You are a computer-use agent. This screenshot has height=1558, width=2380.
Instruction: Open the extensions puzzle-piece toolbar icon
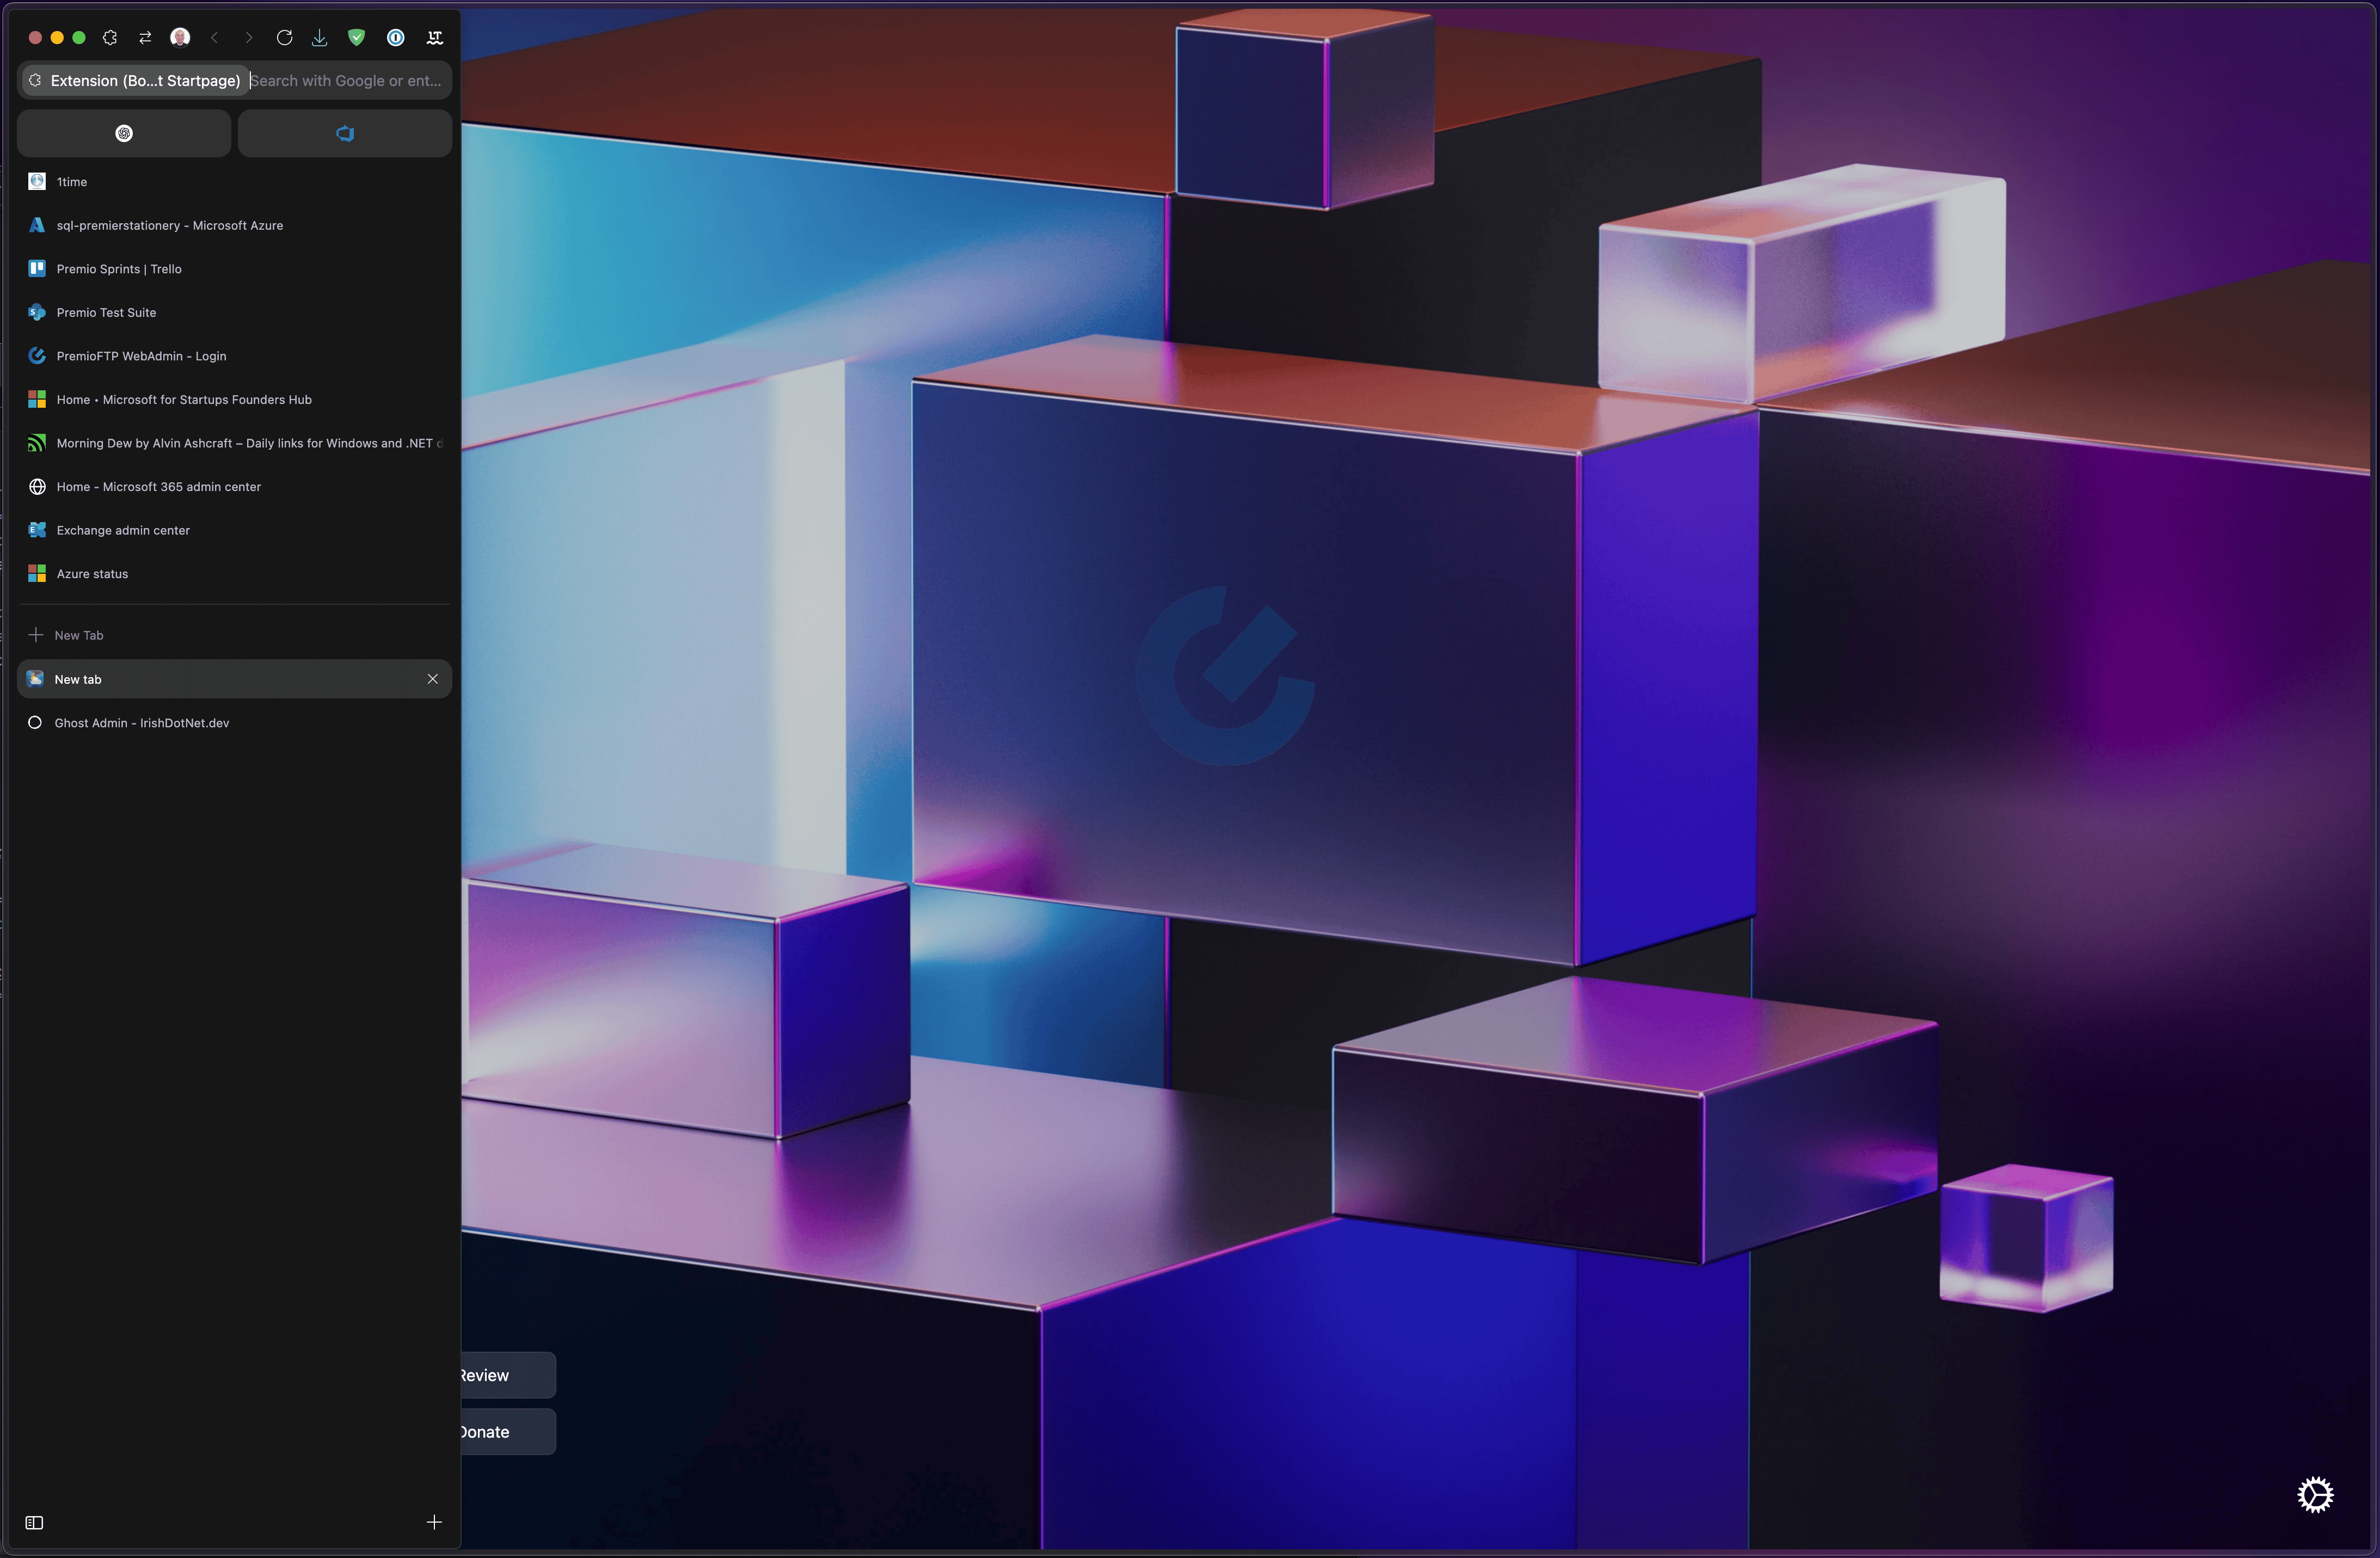click(110, 37)
